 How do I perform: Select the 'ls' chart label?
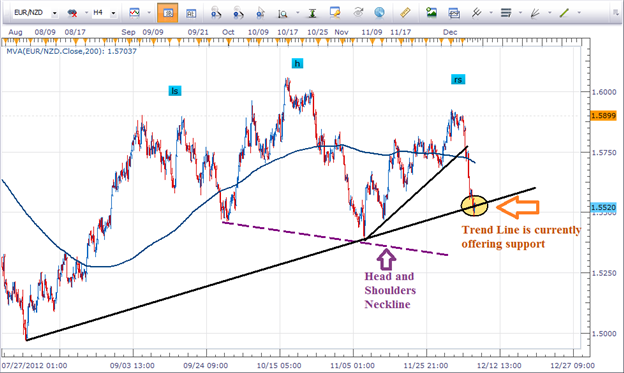point(175,91)
